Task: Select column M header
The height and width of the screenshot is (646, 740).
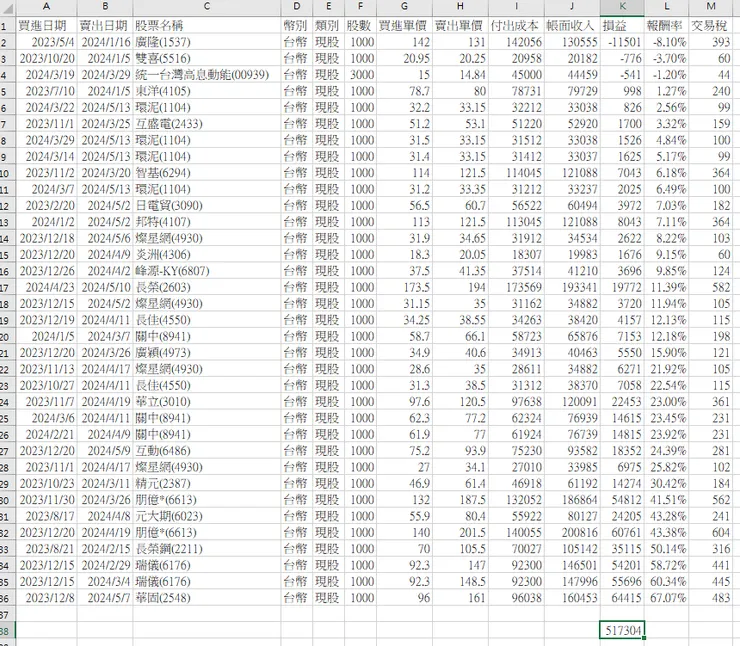Action: pyautogui.click(x=711, y=7)
